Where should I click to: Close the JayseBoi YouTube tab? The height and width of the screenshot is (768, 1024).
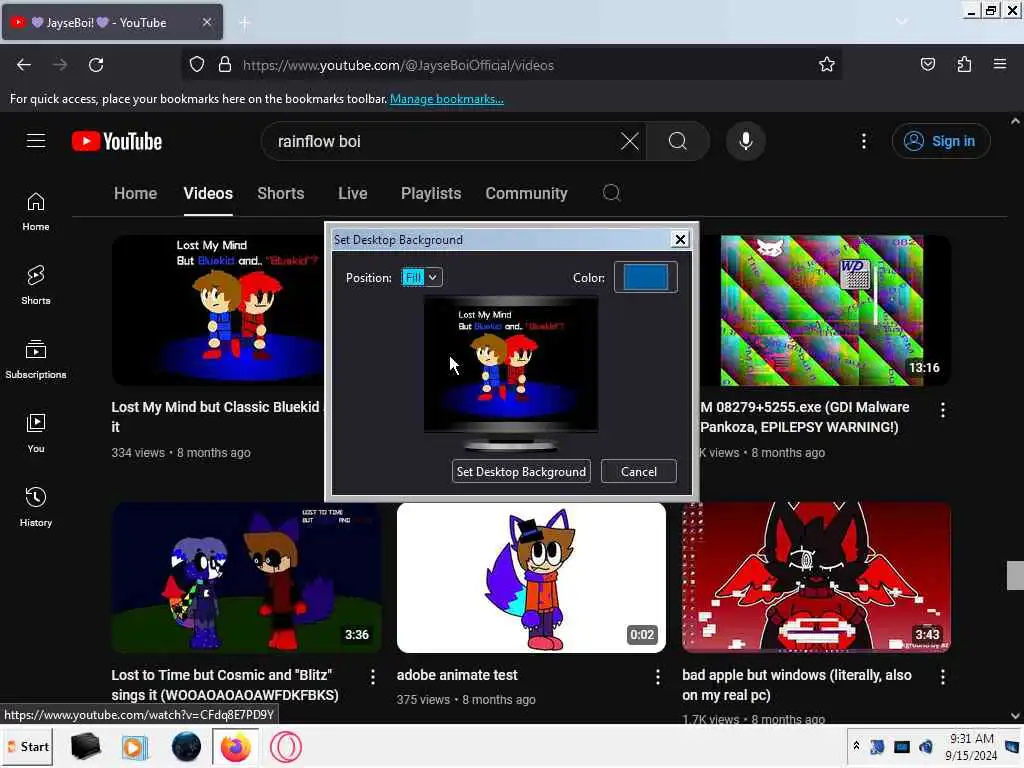[206, 22]
